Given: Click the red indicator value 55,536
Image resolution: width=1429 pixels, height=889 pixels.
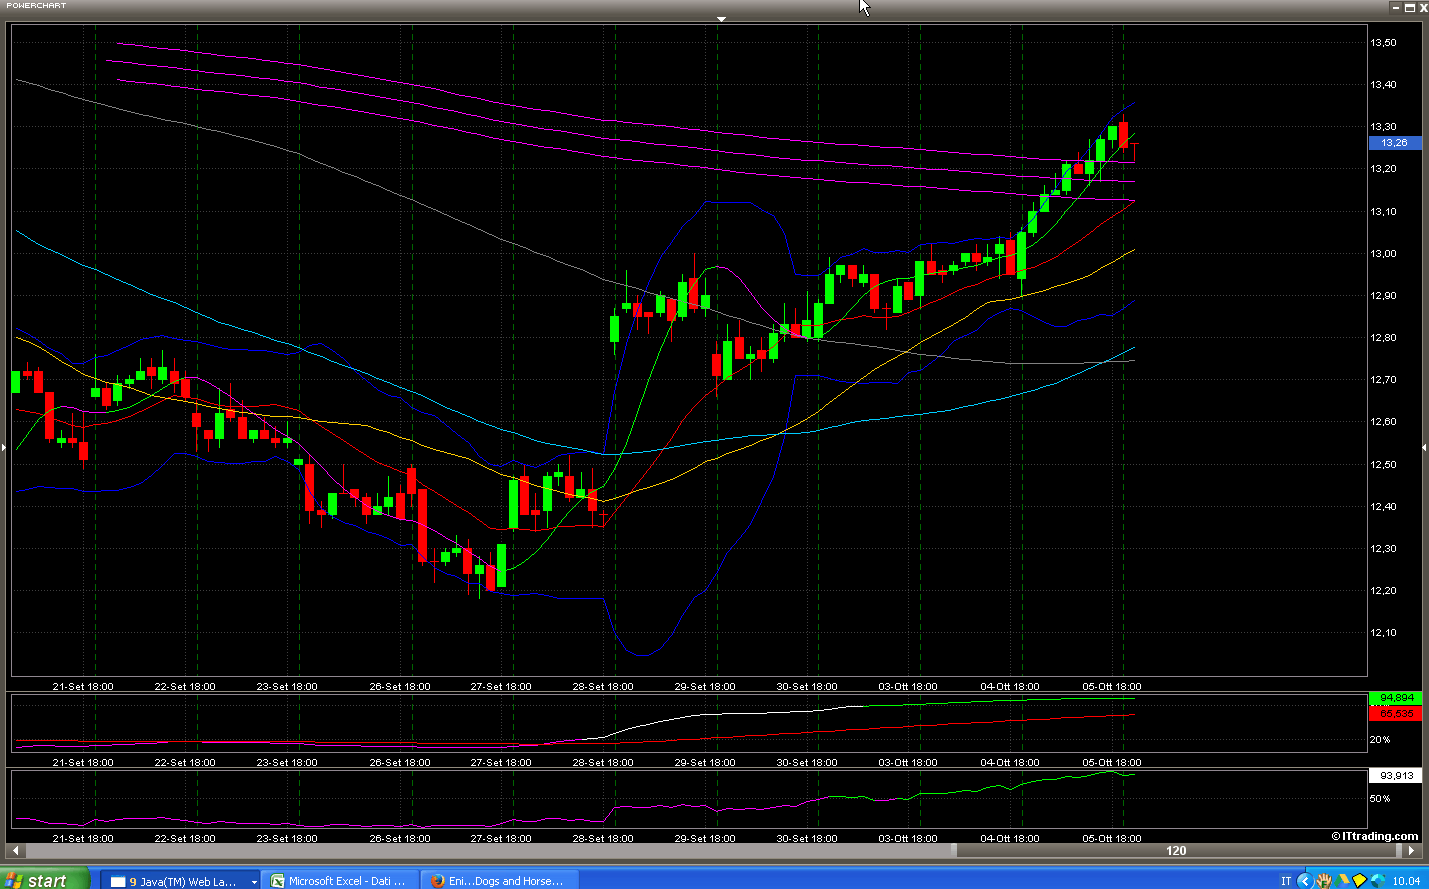Looking at the screenshot, I should [1395, 713].
